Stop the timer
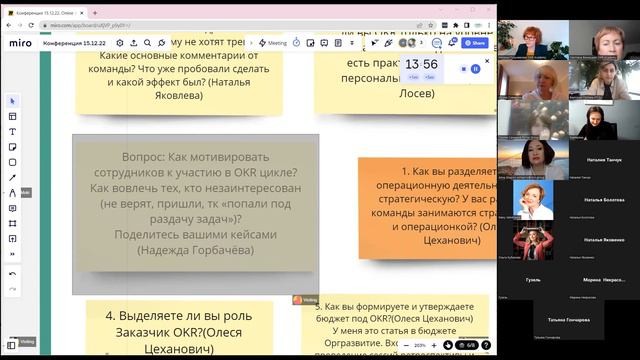The height and width of the screenshot is (360, 640). tap(464, 69)
